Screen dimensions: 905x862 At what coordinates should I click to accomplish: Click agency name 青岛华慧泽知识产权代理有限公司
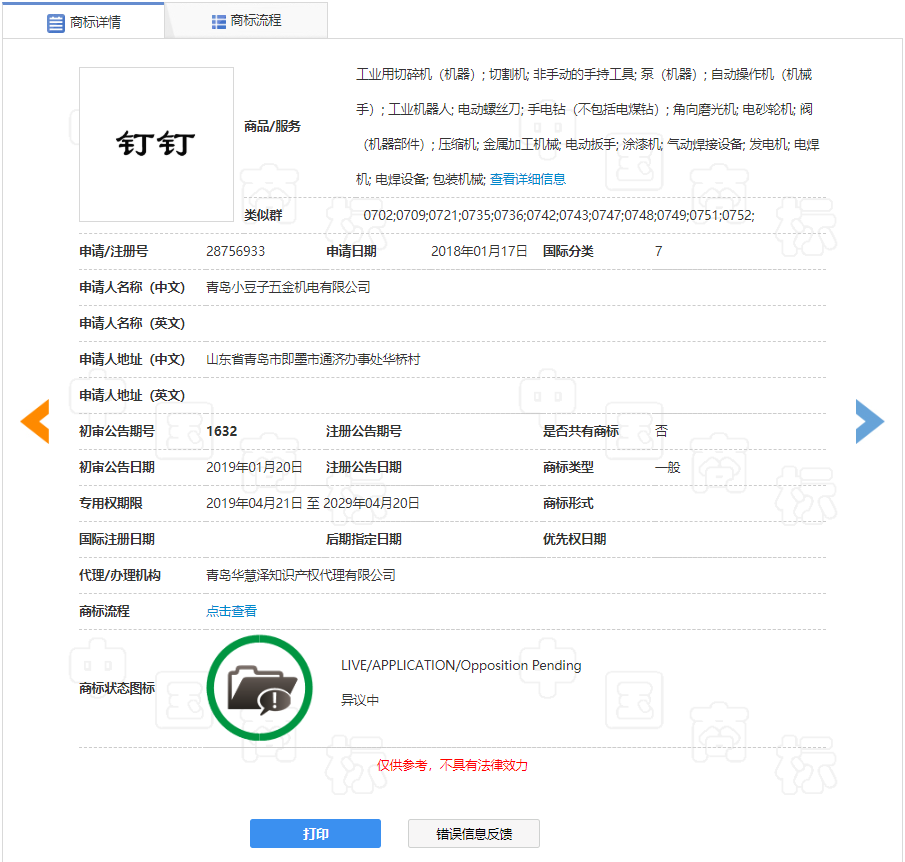[300, 575]
